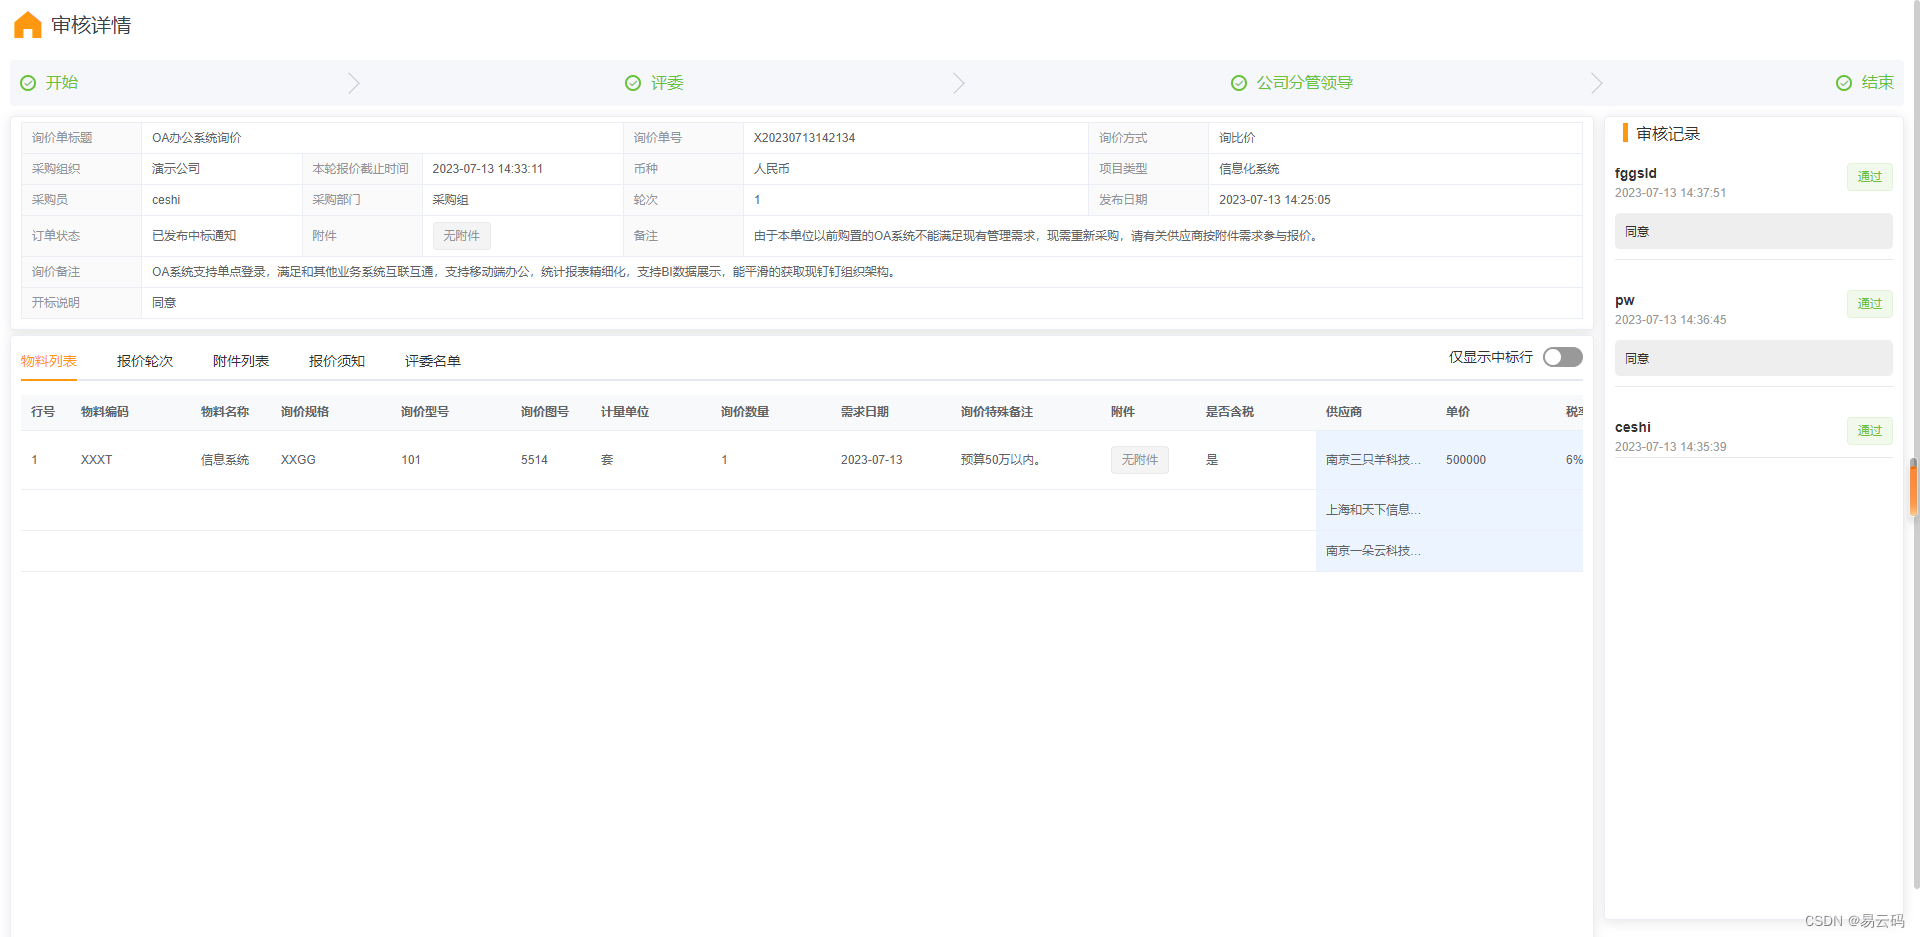Image resolution: width=1920 pixels, height=937 pixels.
Task: Click the 无附件 button in header info
Action: [x=461, y=236]
